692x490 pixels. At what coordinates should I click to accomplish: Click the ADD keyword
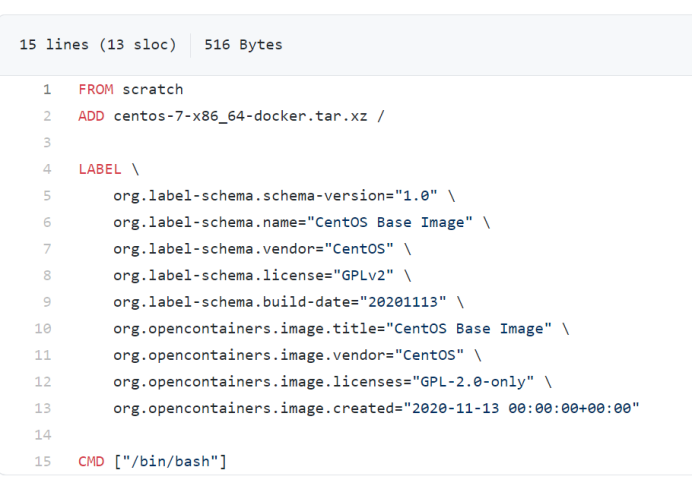(91, 116)
